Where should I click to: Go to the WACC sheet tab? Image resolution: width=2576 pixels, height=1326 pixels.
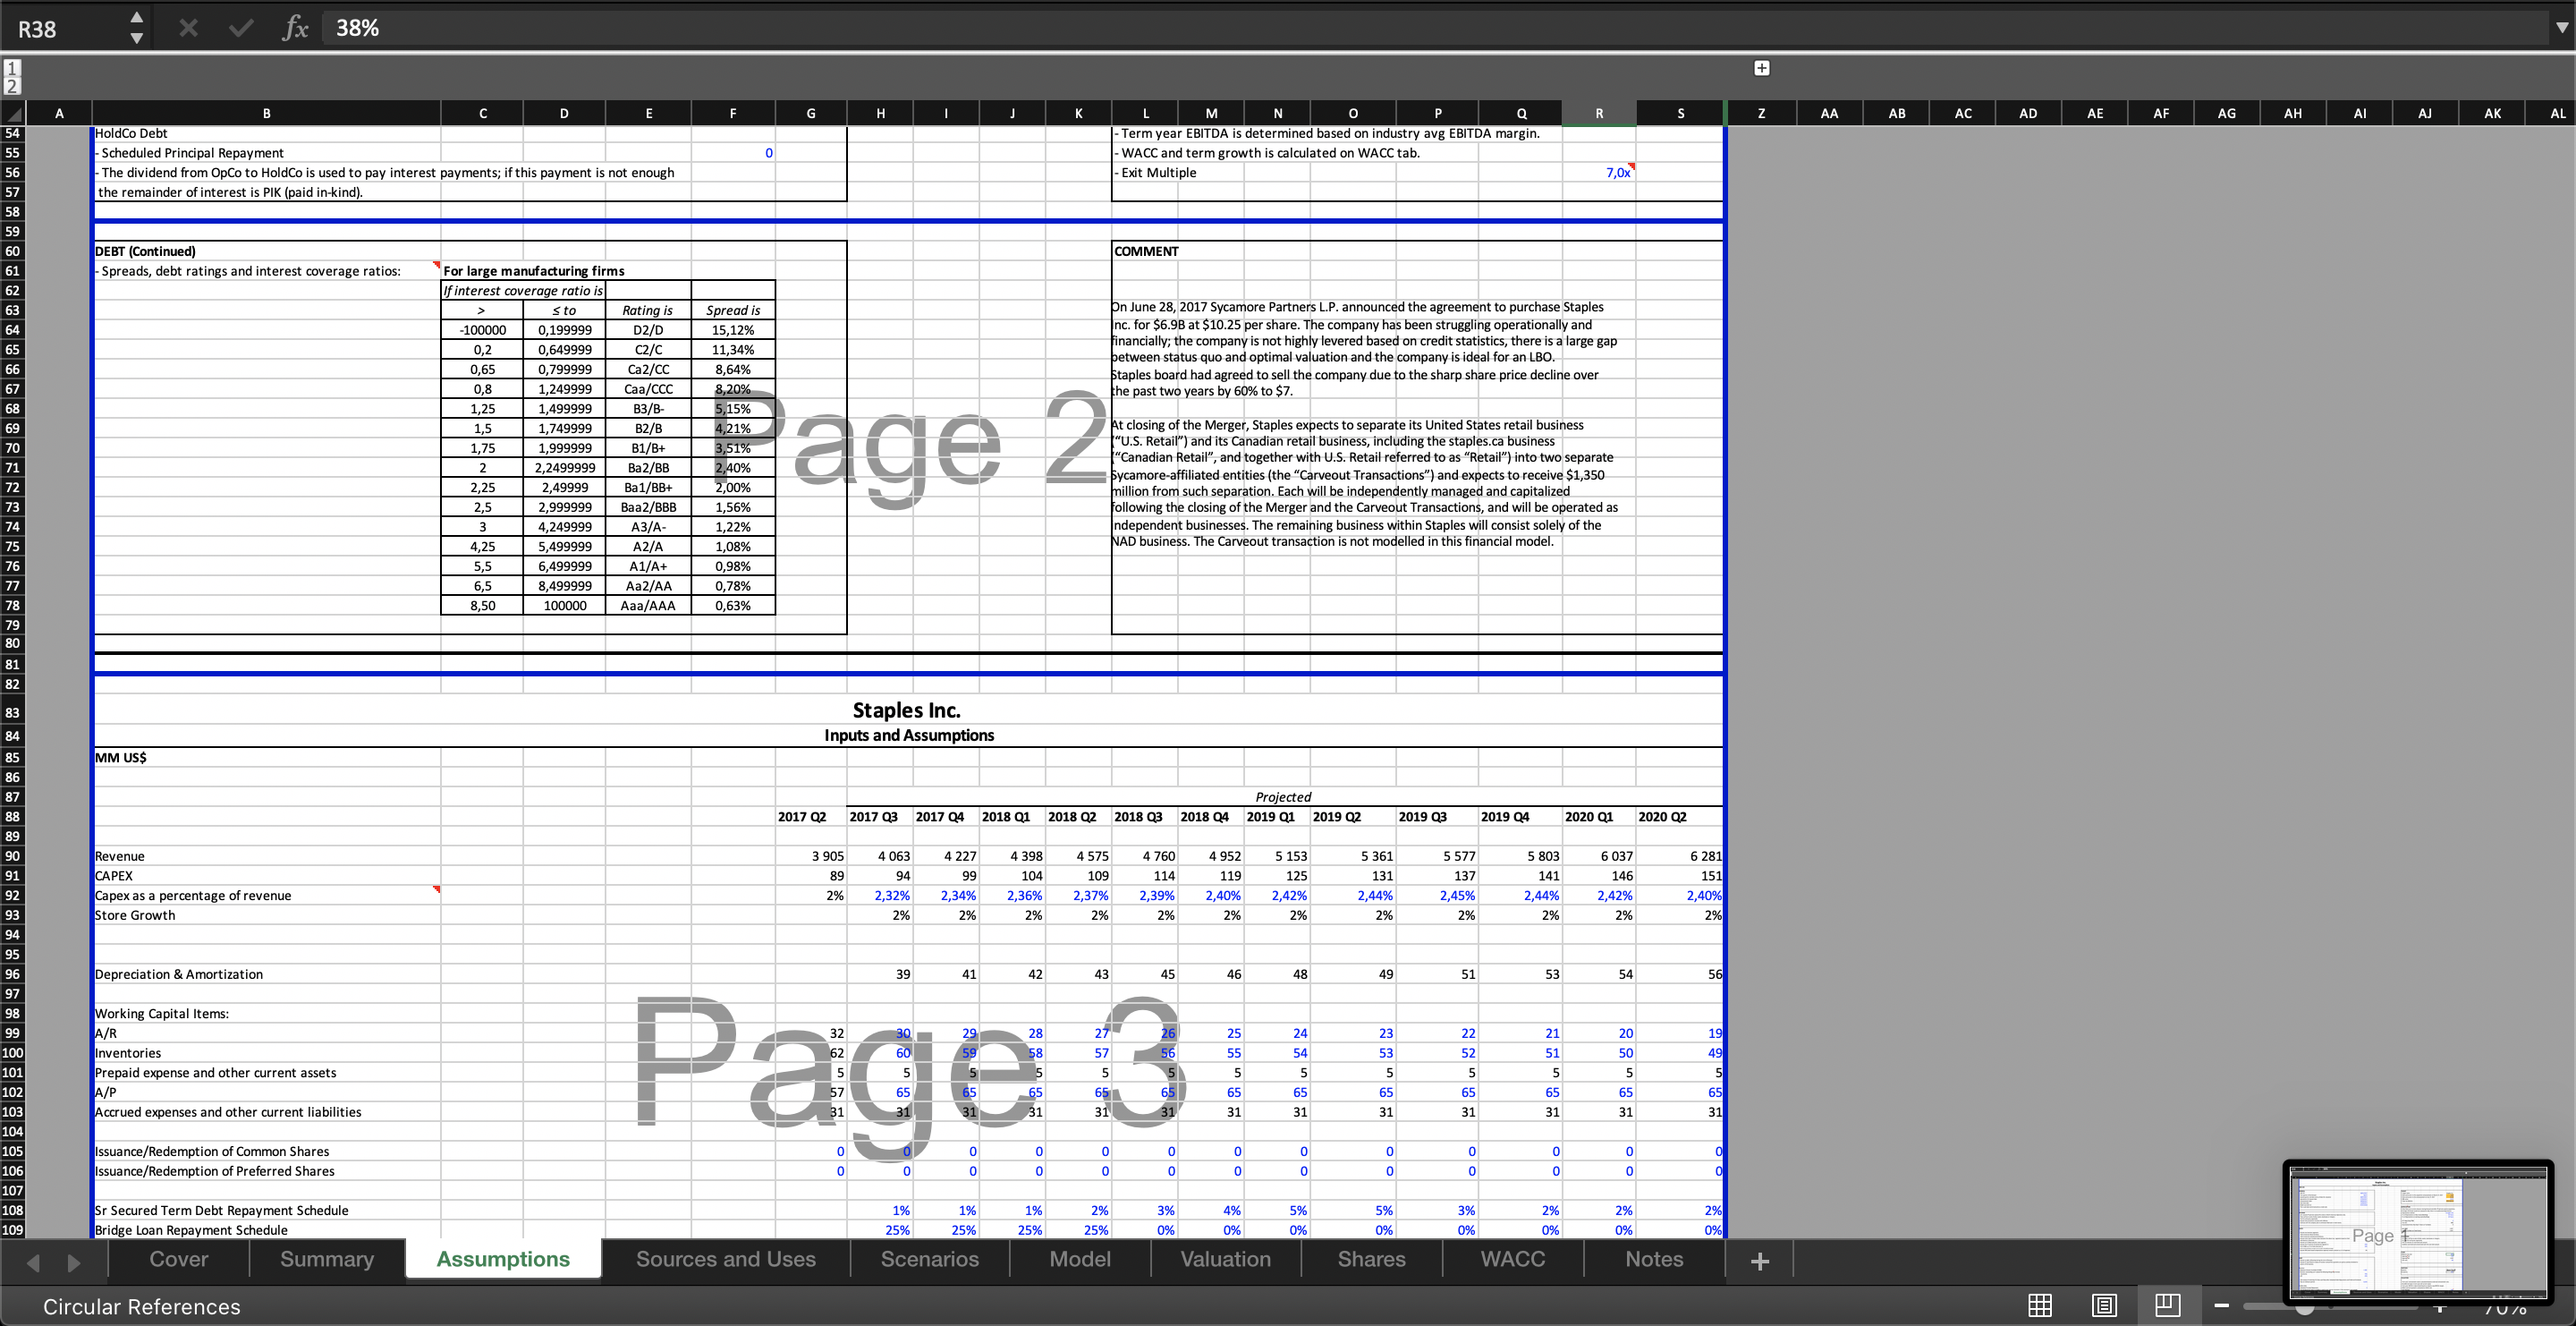tap(1513, 1259)
